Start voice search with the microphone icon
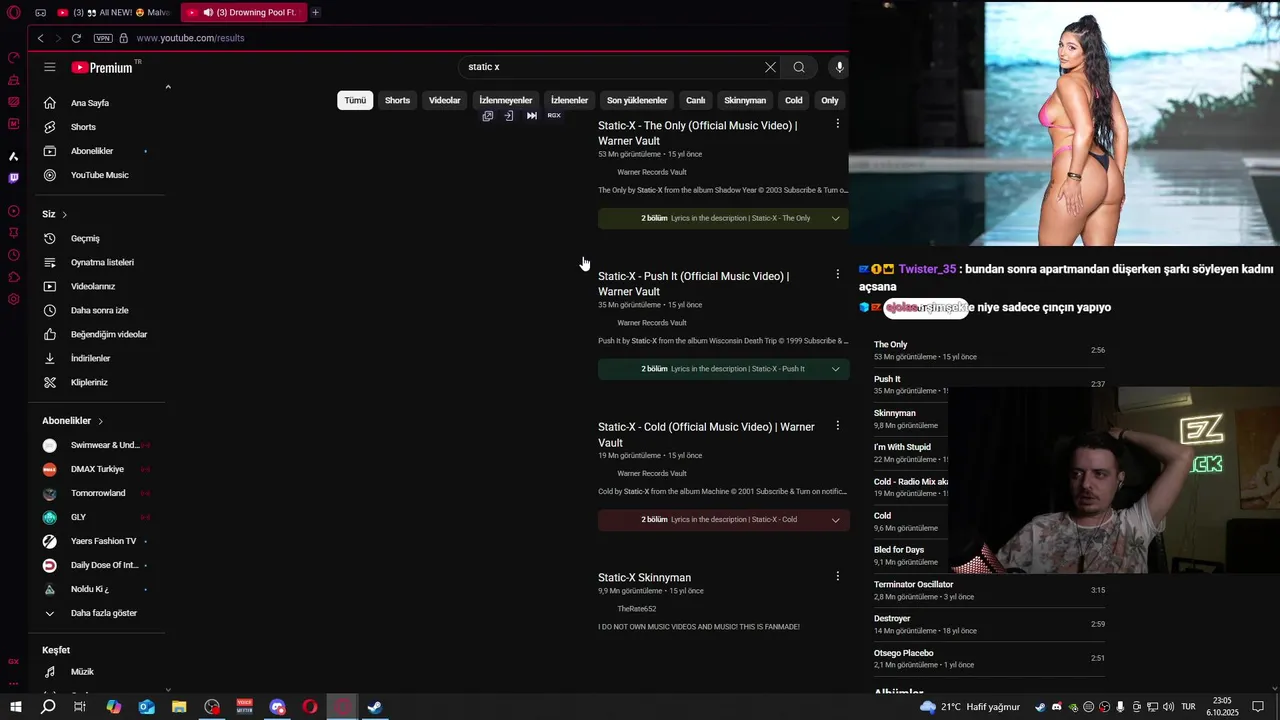Image resolution: width=1280 pixels, height=720 pixels. click(x=839, y=67)
